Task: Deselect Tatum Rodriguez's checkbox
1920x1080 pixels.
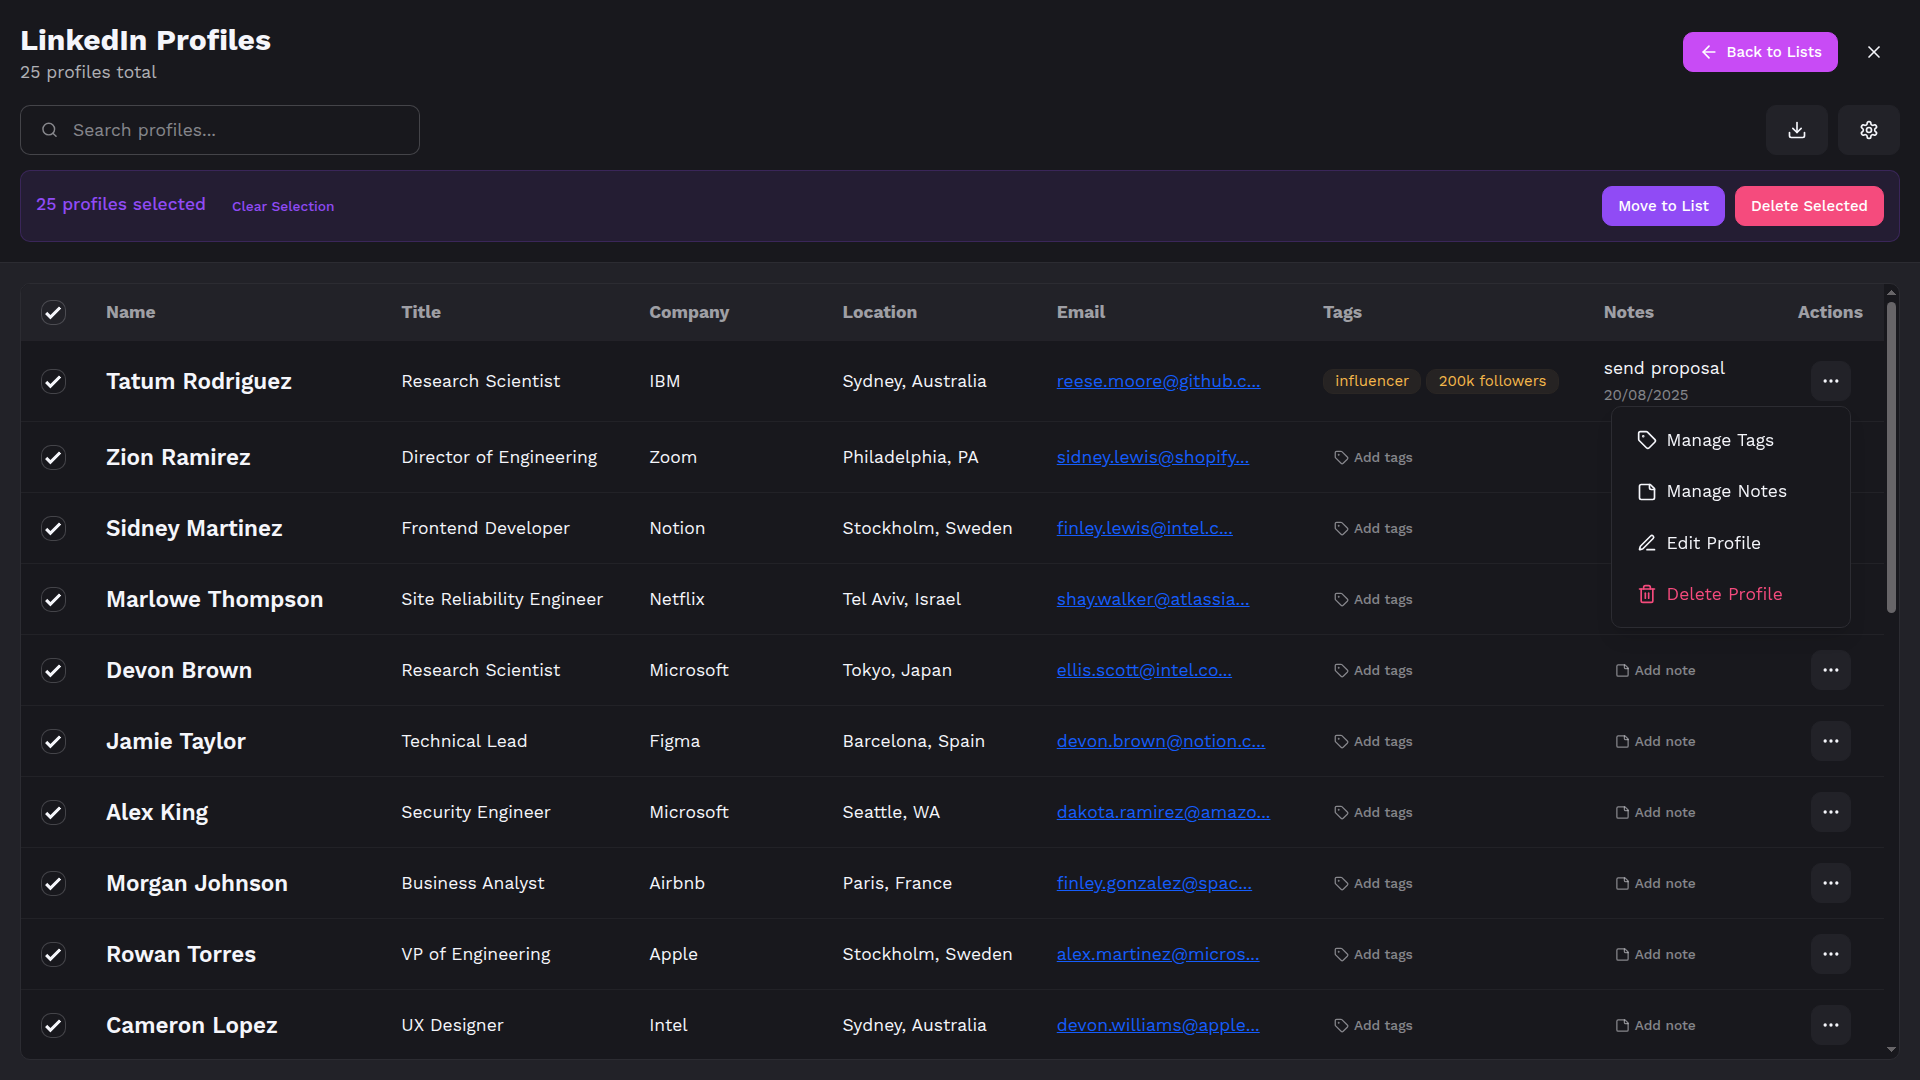Action: [53, 382]
